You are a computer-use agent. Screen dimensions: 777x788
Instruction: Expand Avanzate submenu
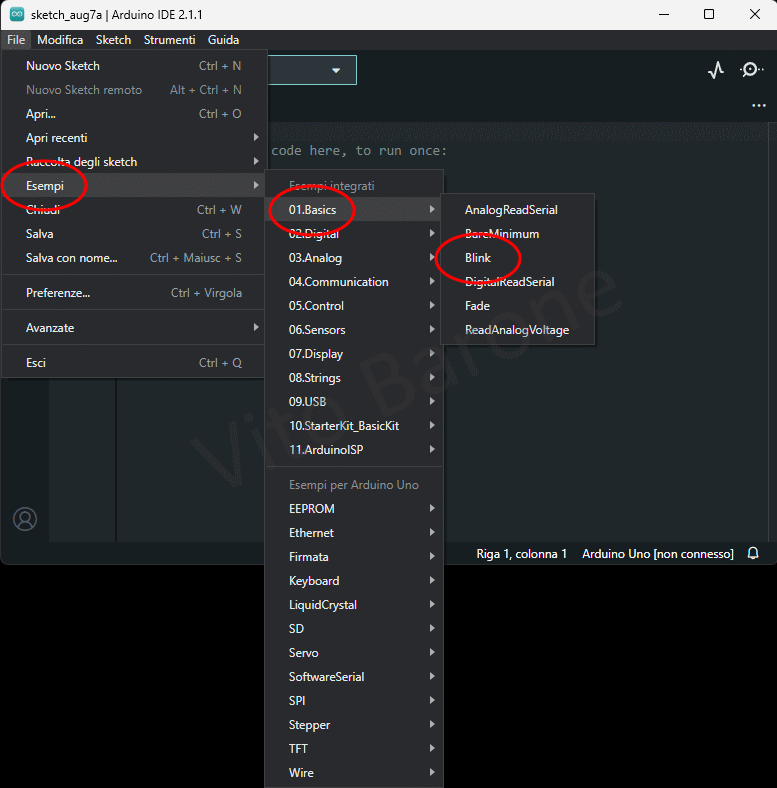click(134, 328)
